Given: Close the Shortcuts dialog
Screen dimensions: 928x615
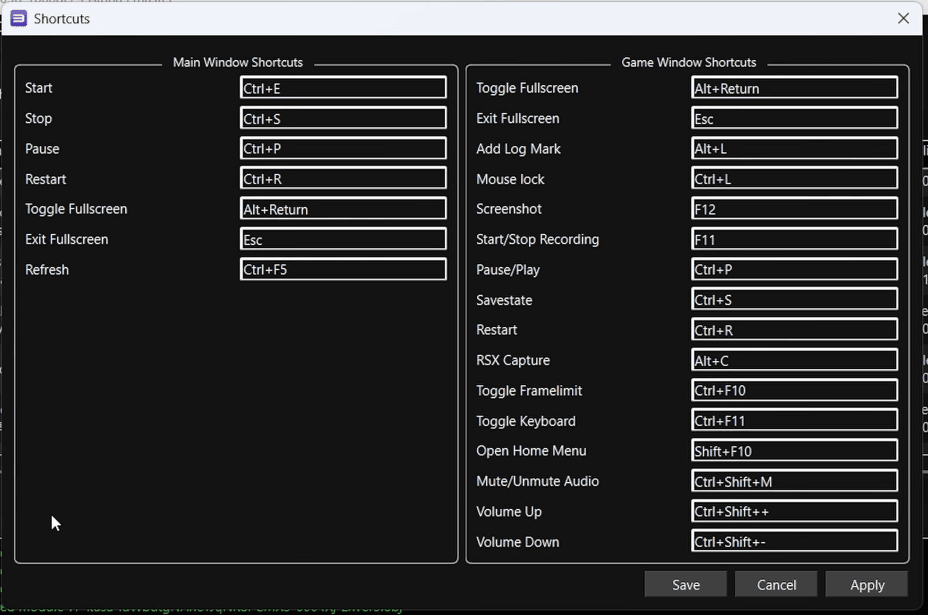Looking at the screenshot, I should click(x=903, y=18).
